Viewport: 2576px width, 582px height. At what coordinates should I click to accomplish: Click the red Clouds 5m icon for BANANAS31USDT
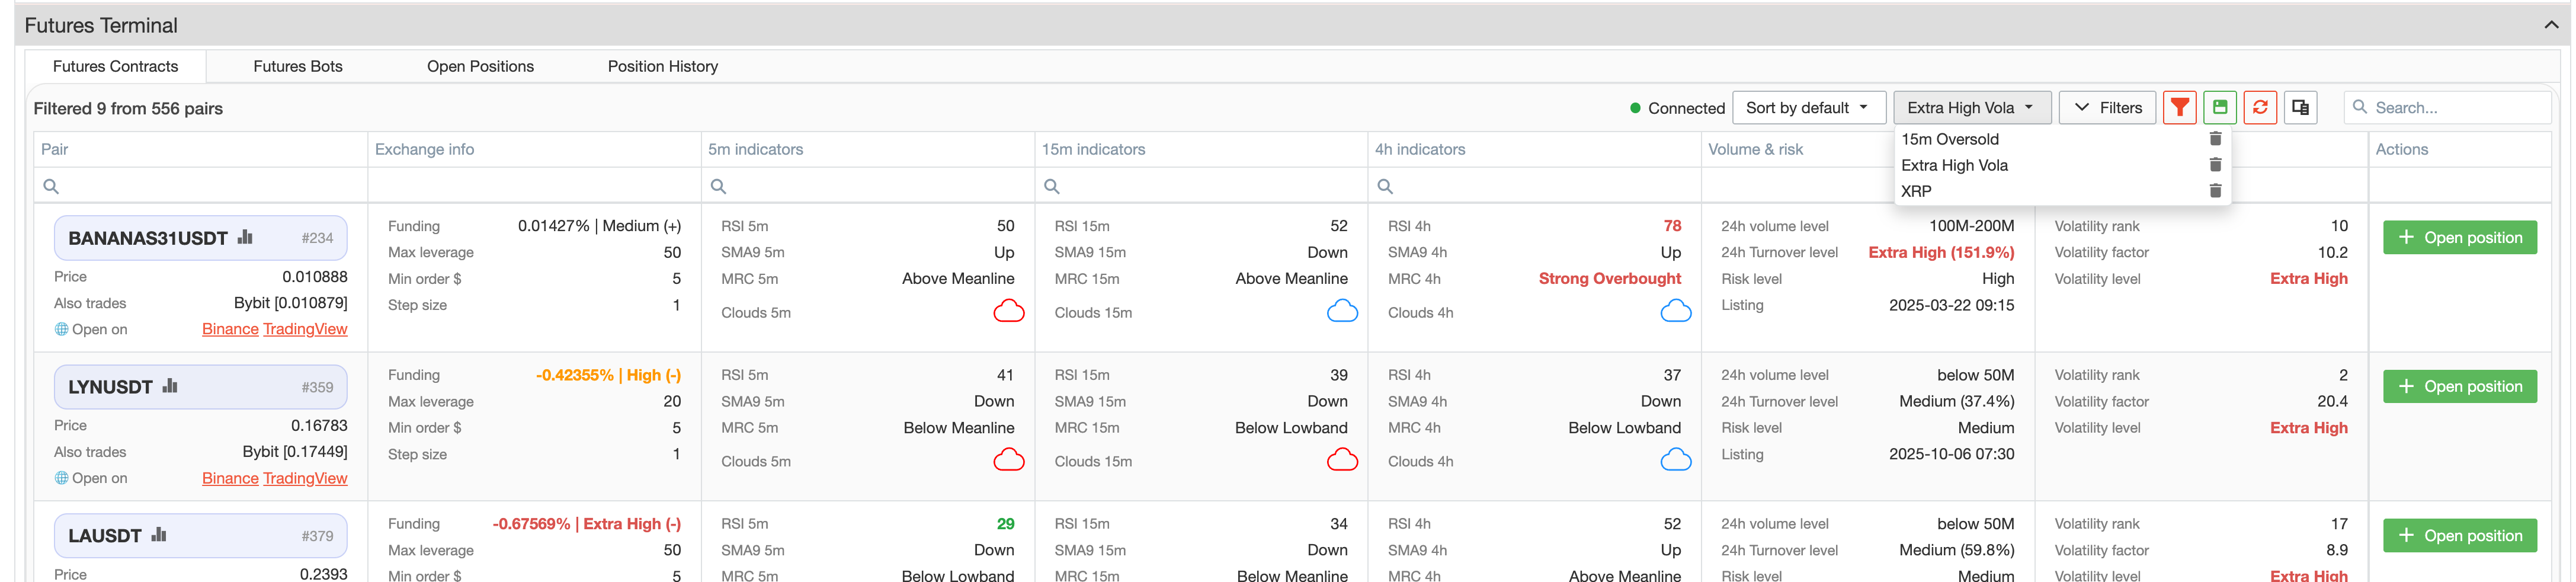point(1008,312)
